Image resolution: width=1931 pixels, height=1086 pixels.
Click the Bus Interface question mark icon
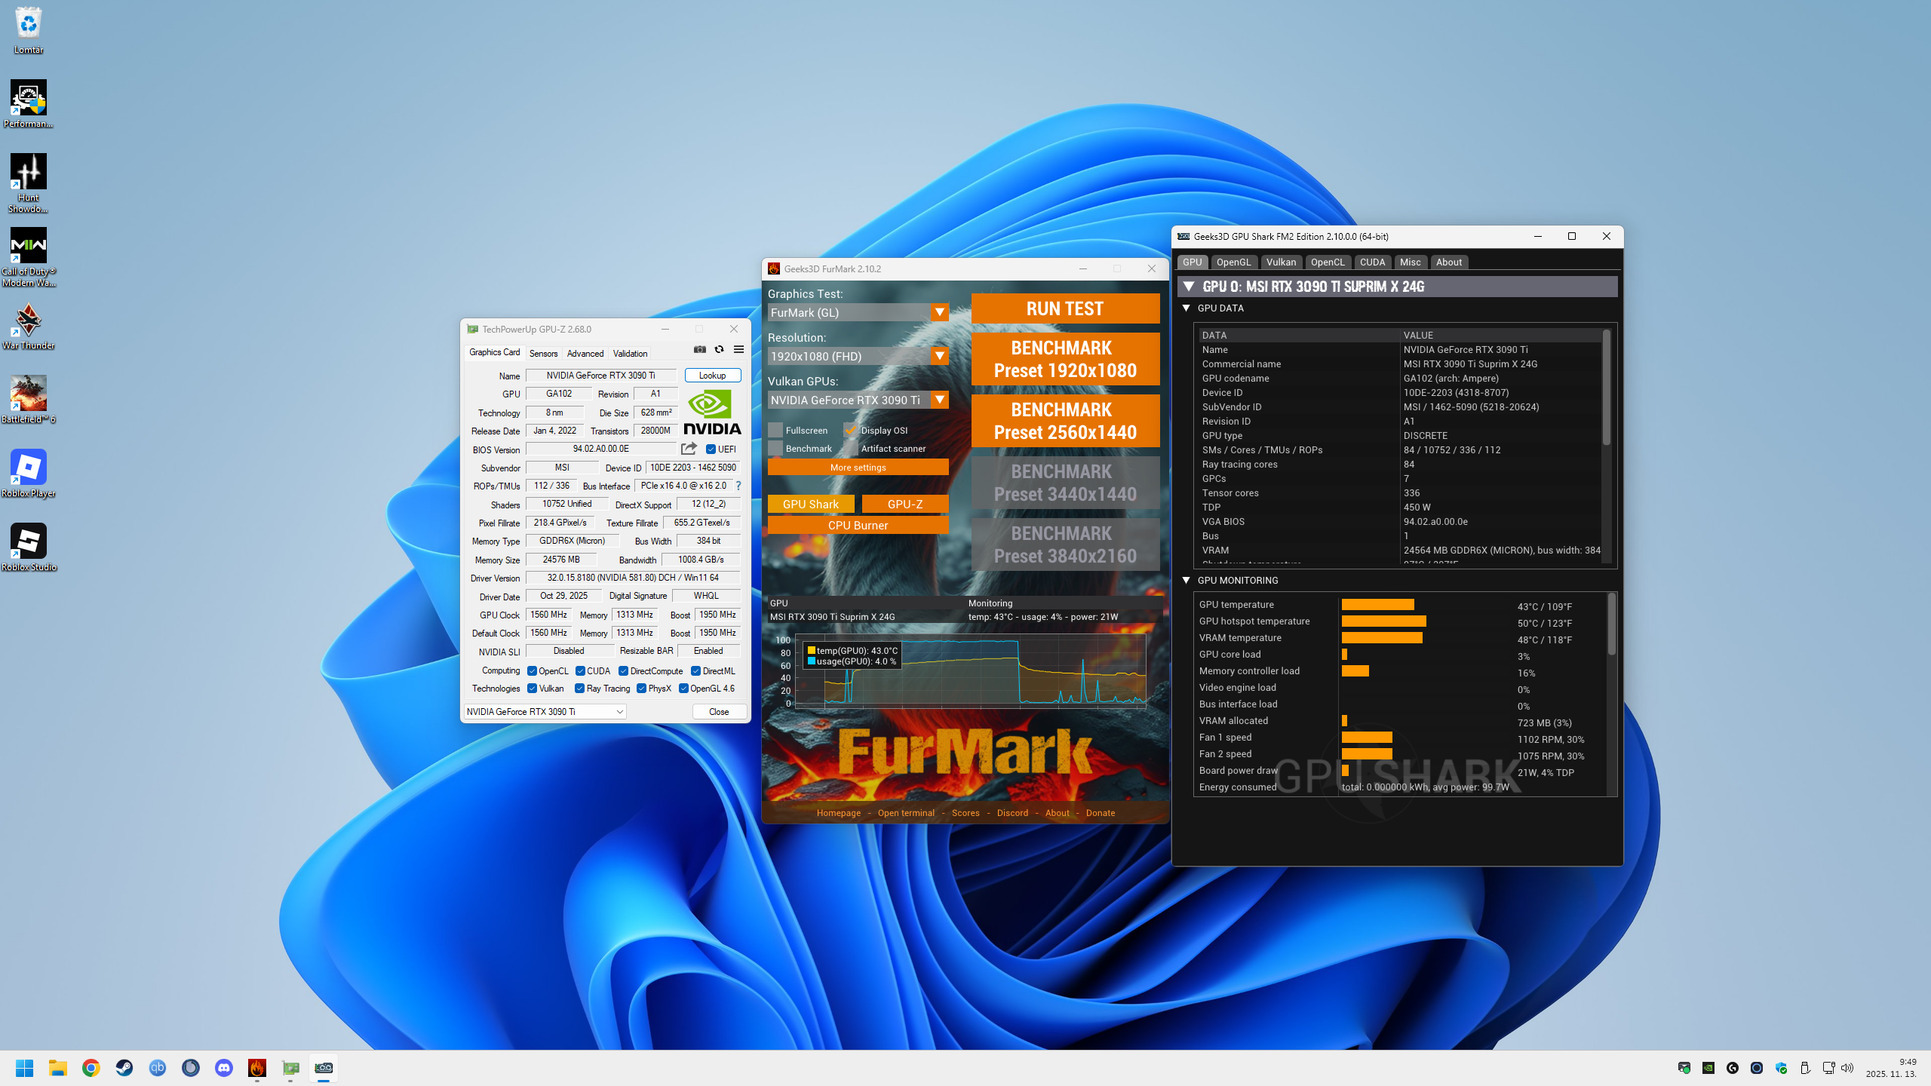(x=738, y=486)
